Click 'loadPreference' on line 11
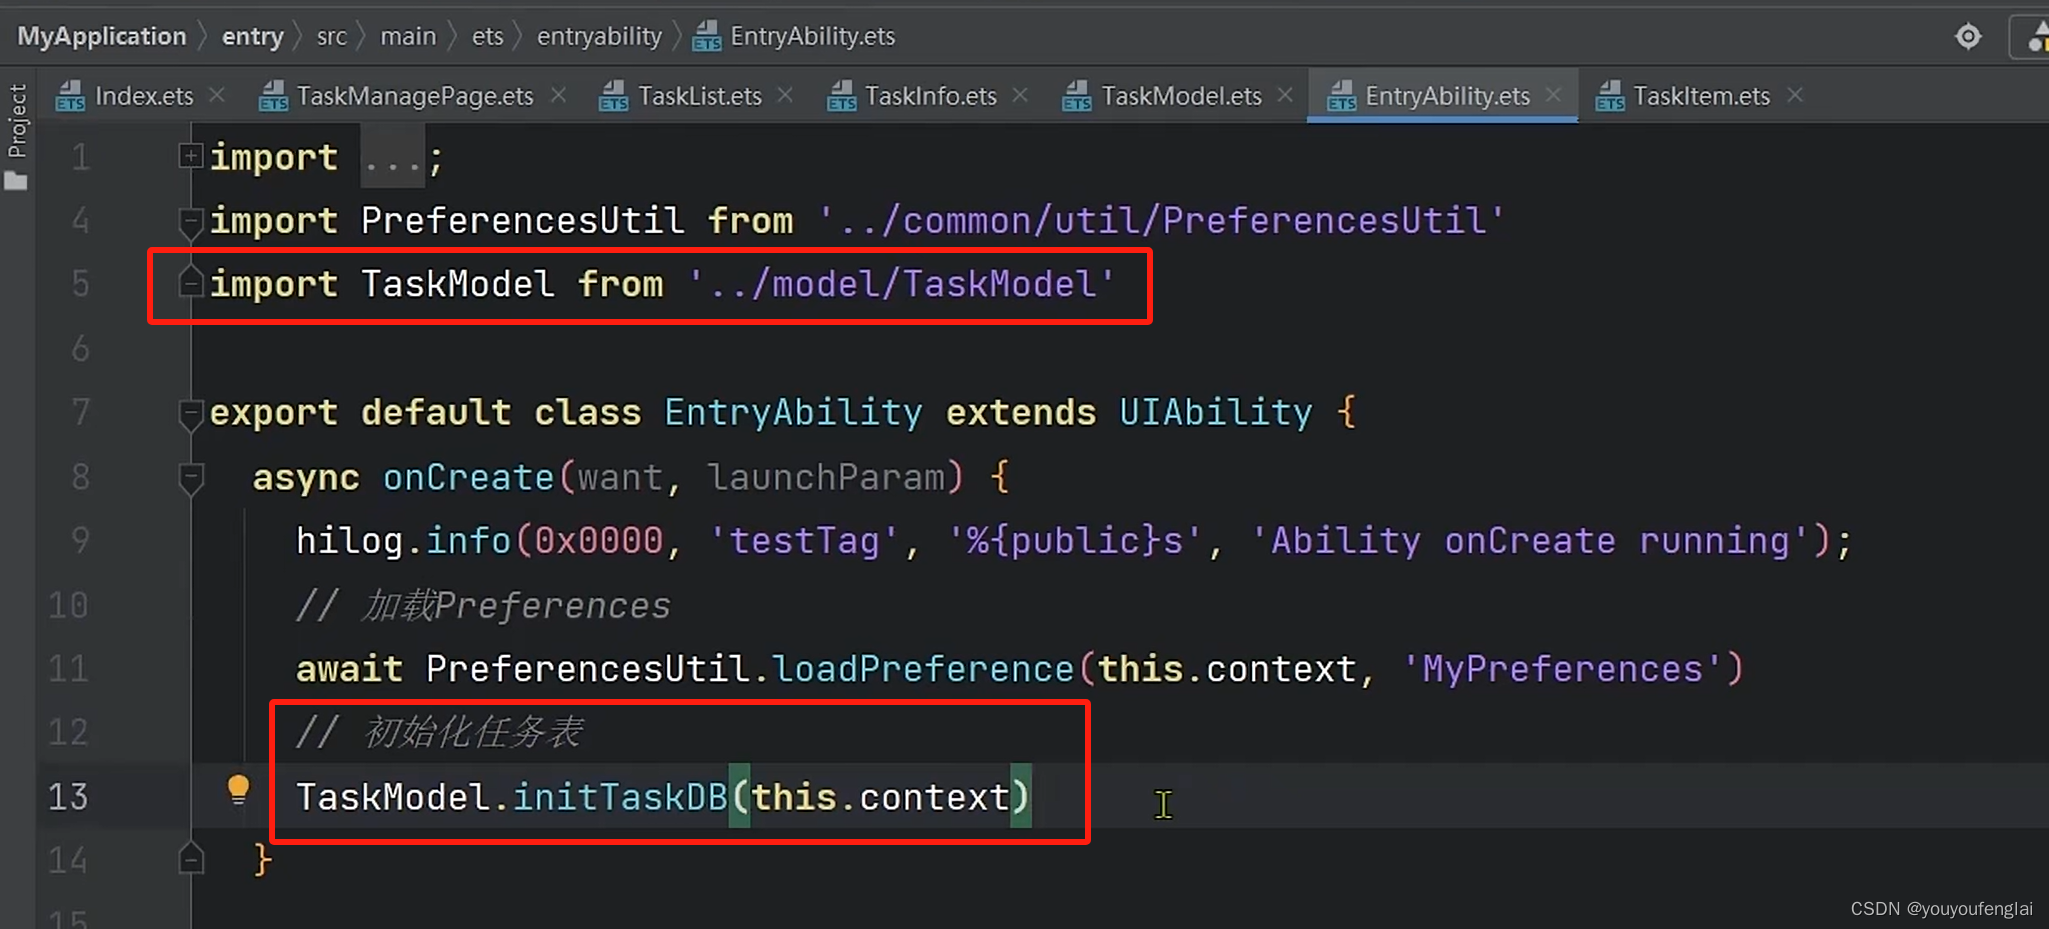Image resolution: width=2049 pixels, height=929 pixels. pyautogui.click(x=923, y=669)
